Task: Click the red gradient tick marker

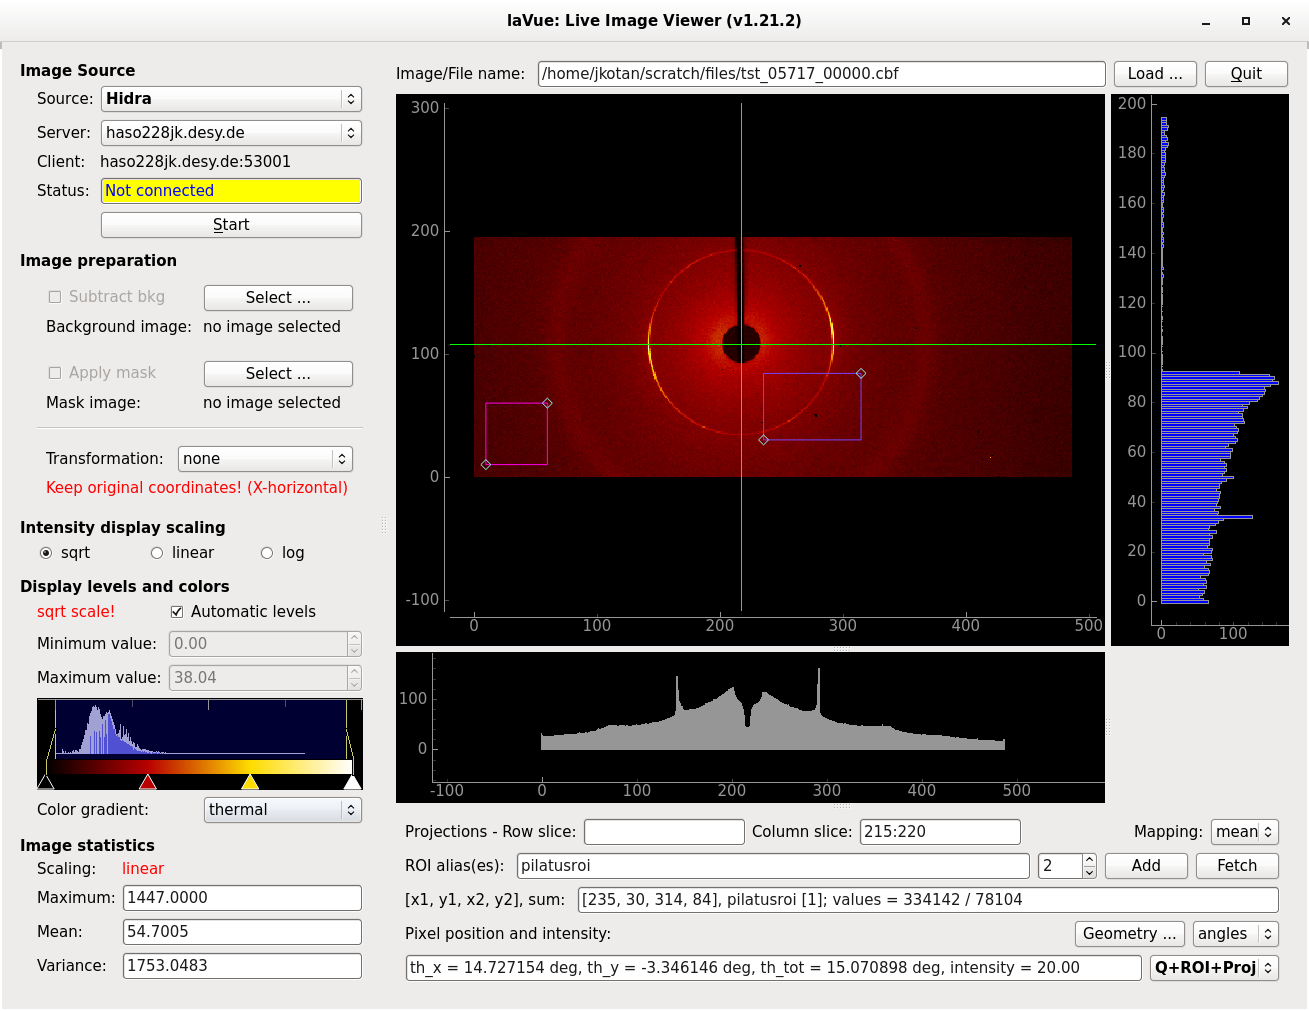Action: point(148,782)
